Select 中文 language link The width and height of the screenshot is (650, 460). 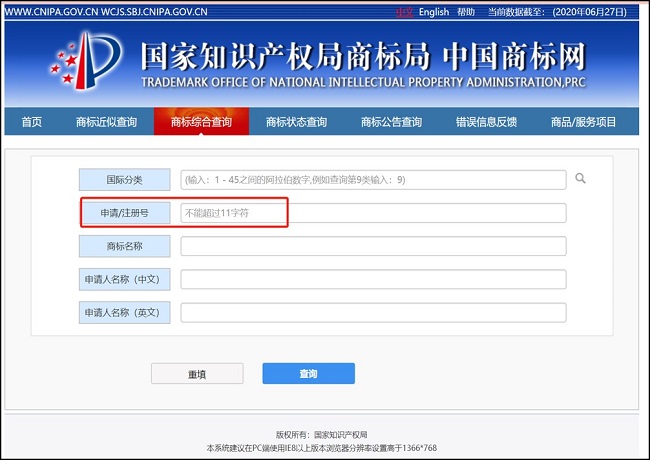404,12
